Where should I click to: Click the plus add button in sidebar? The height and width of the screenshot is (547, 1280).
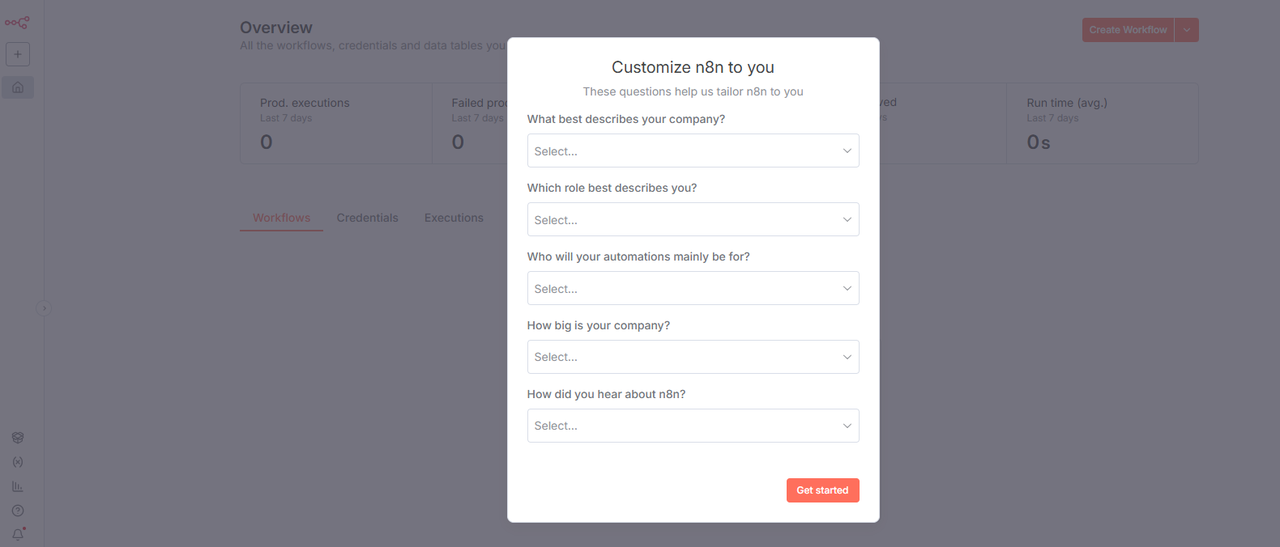point(17,54)
